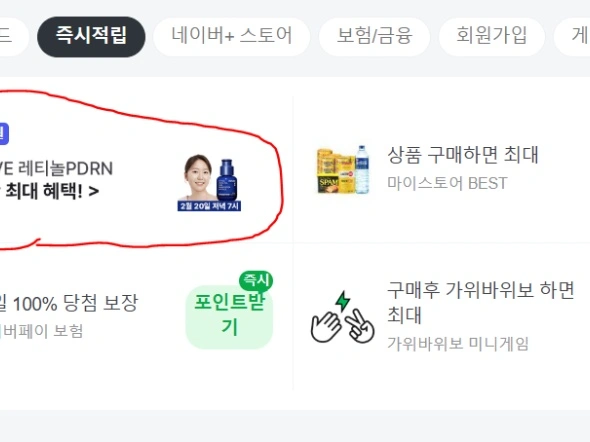Switch to the 네이버+ 스토어 tab

tap(231, 36)
